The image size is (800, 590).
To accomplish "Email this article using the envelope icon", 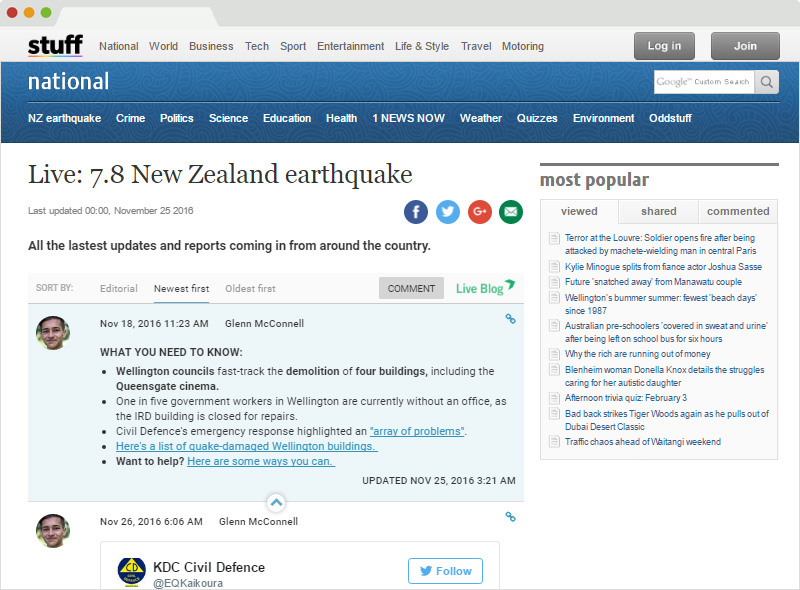I will (511, 211).
